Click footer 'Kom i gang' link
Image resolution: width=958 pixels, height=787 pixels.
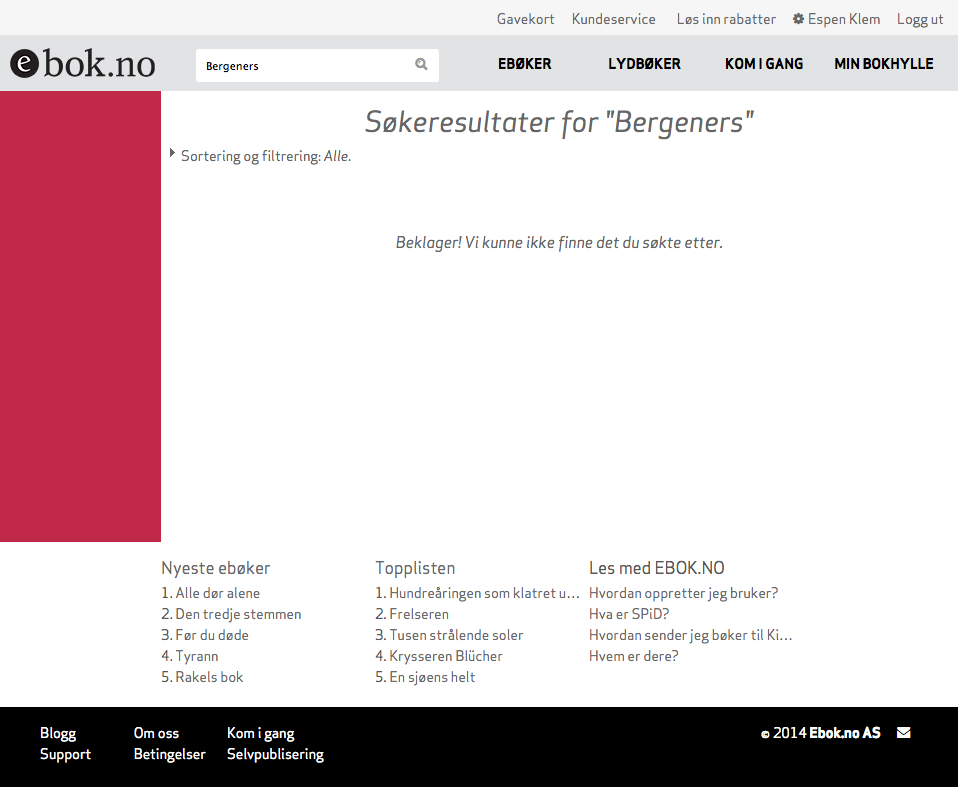tap(261, 733)
